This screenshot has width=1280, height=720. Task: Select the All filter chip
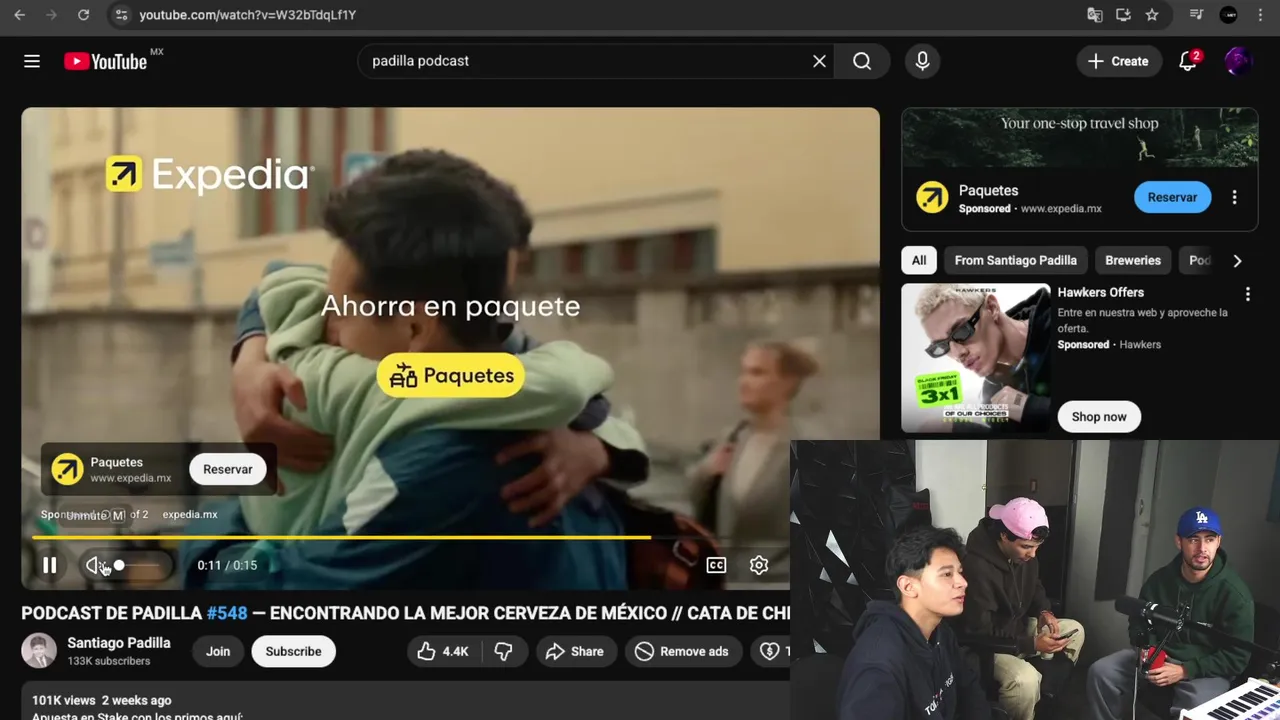[918, 260]
